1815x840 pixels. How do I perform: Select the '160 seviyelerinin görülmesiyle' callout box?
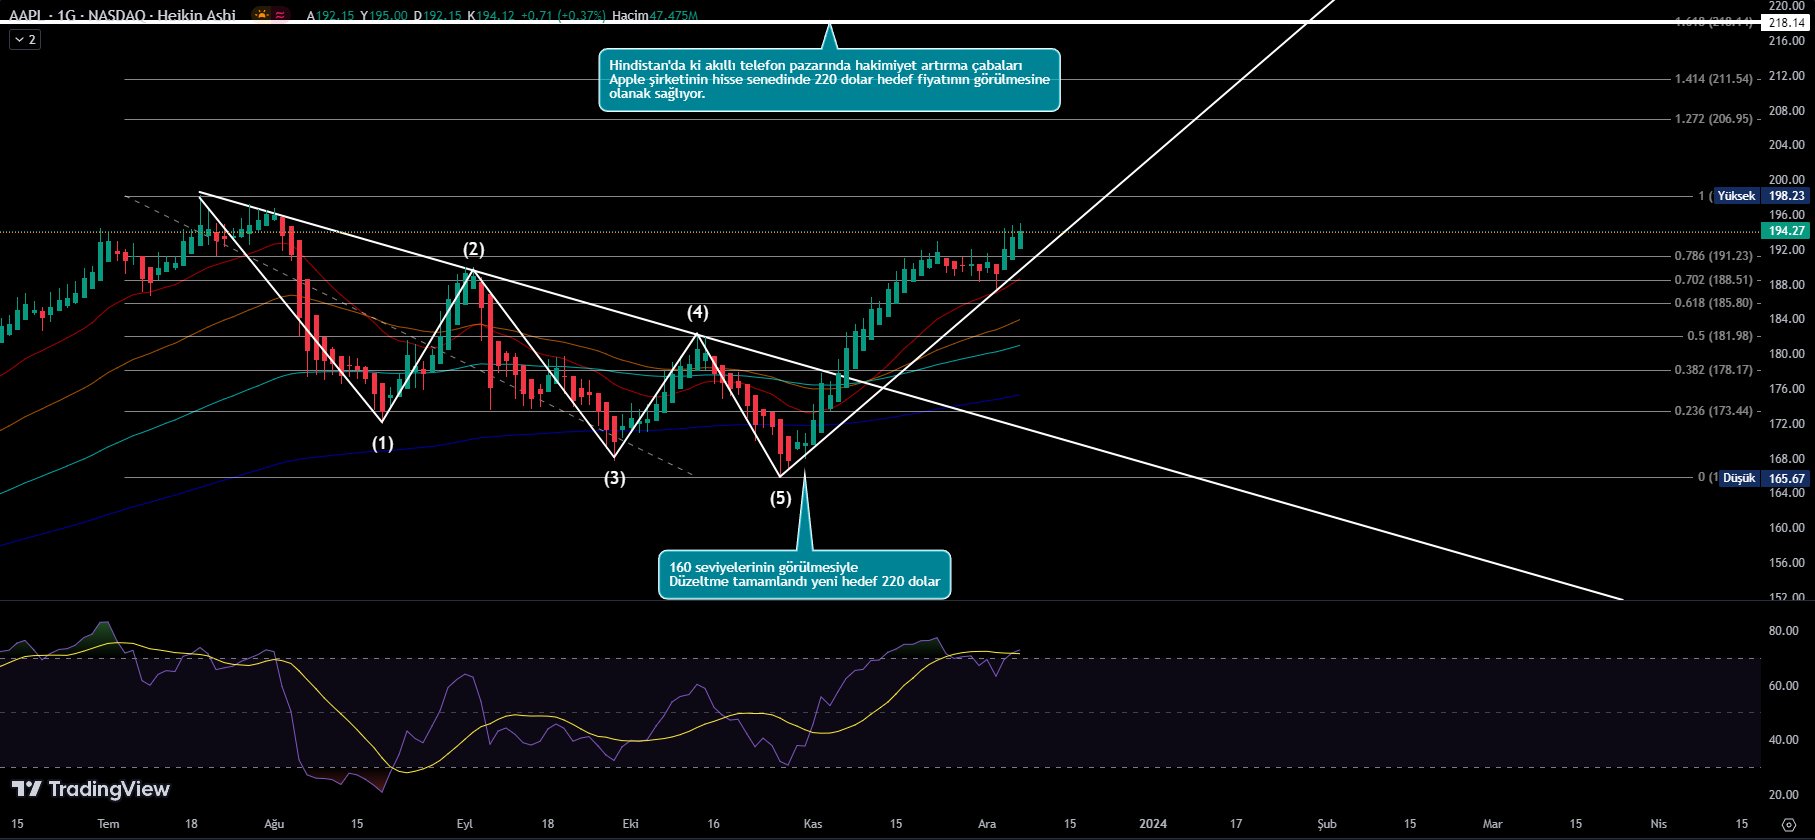point(805,574)
